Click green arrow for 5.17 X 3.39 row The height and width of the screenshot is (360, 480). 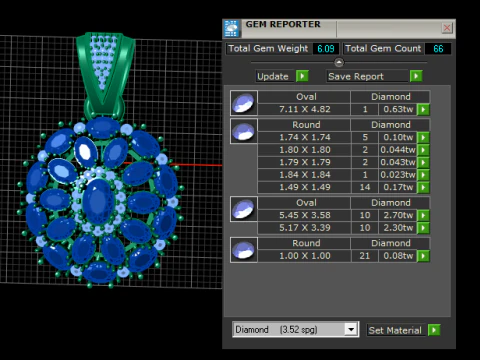(423, 228)
